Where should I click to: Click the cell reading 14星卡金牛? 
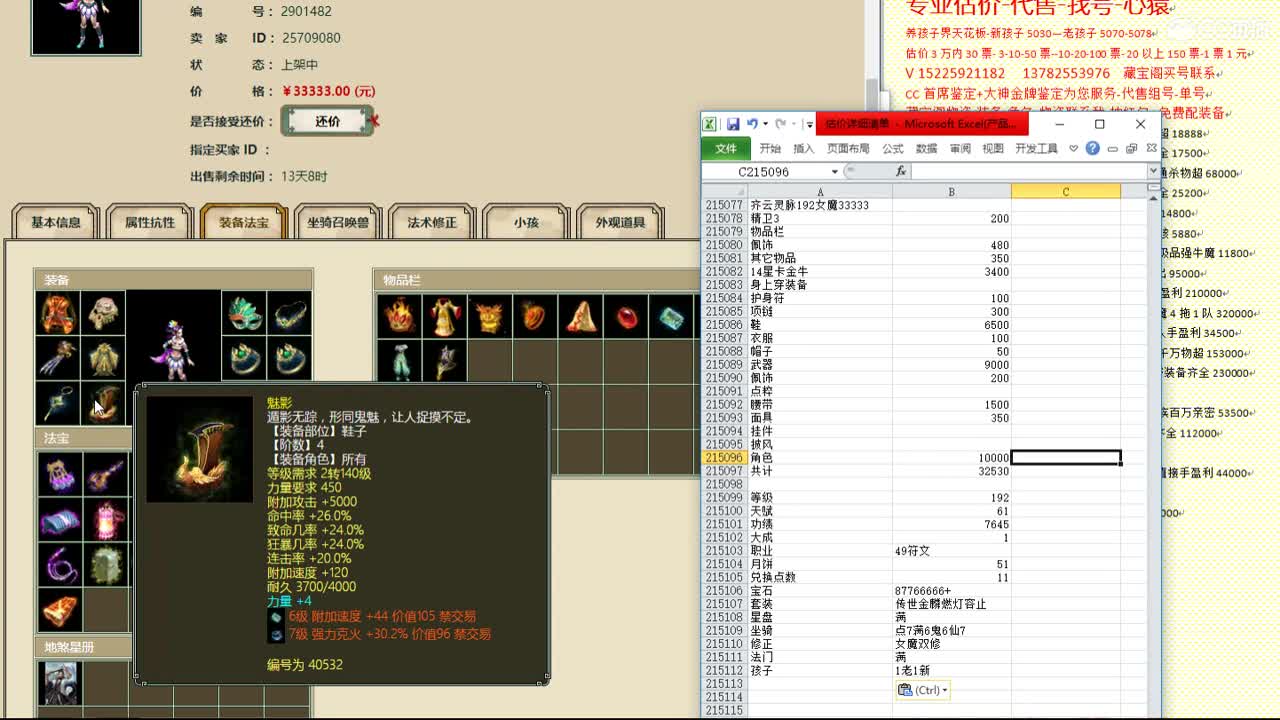820,272
